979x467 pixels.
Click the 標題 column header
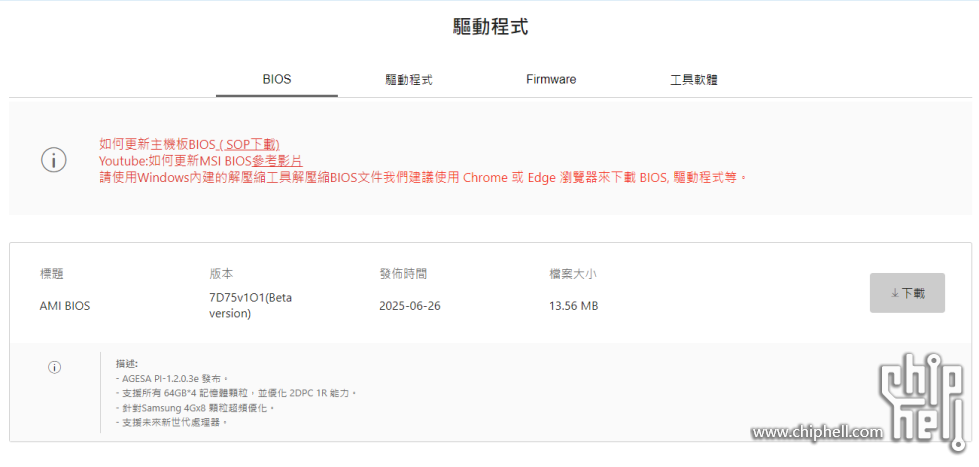51,274
